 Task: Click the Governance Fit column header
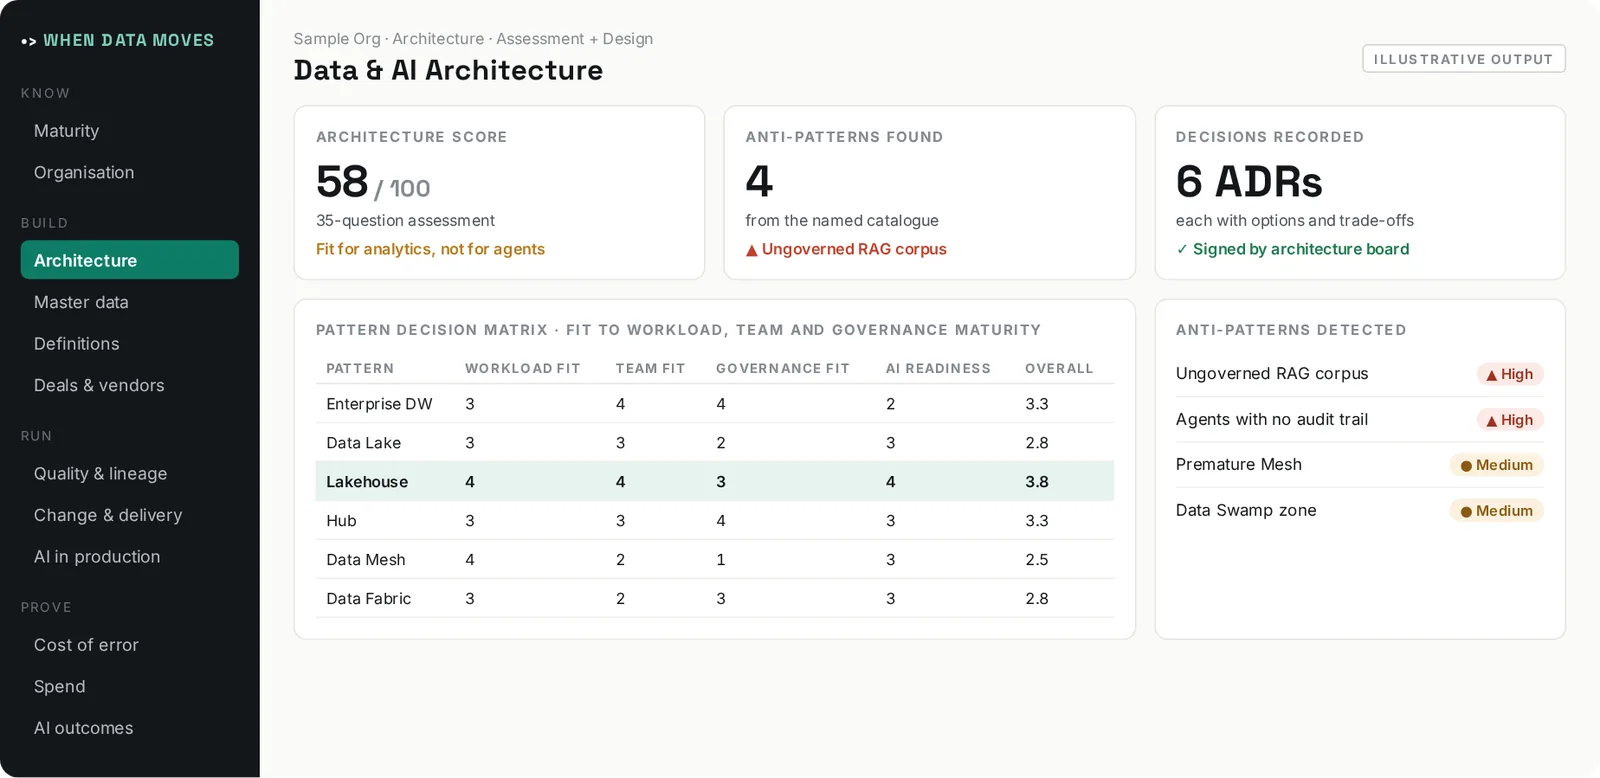(x=782, y=369)
